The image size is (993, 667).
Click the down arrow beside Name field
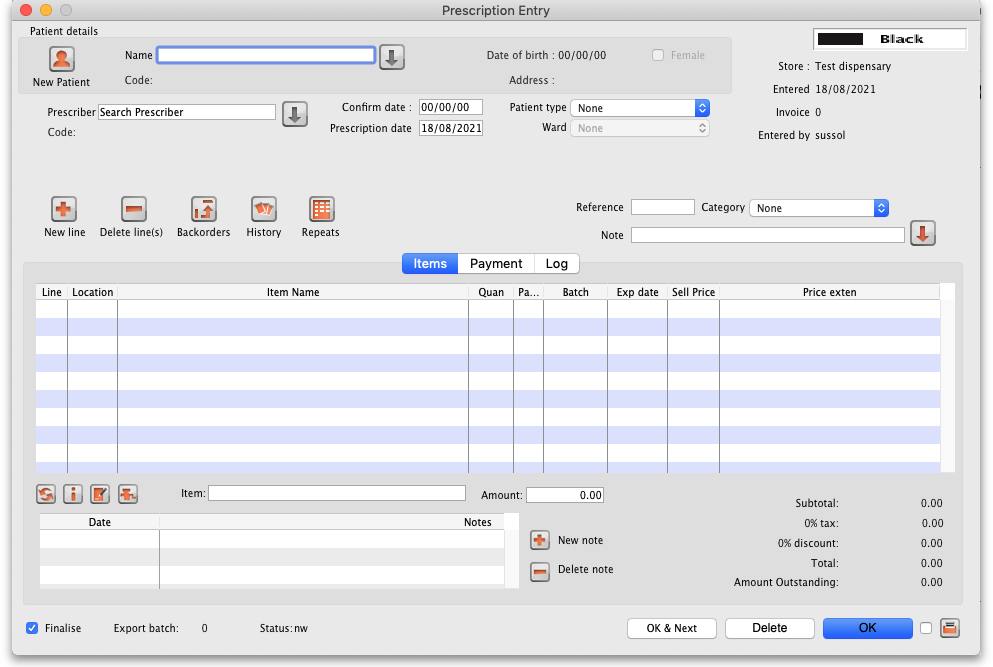392,57
